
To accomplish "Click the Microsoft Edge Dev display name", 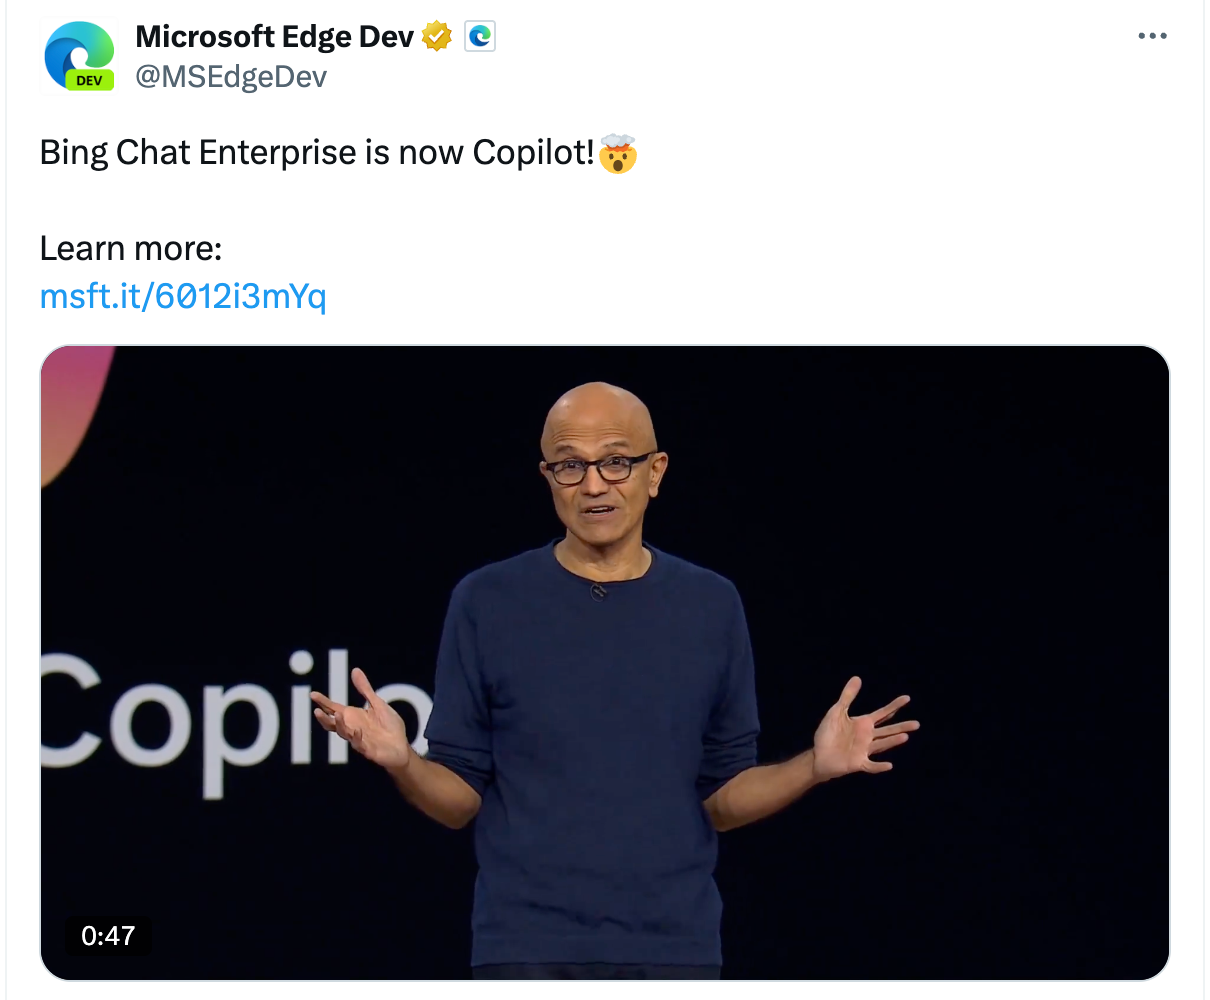I will pos(275,37).
